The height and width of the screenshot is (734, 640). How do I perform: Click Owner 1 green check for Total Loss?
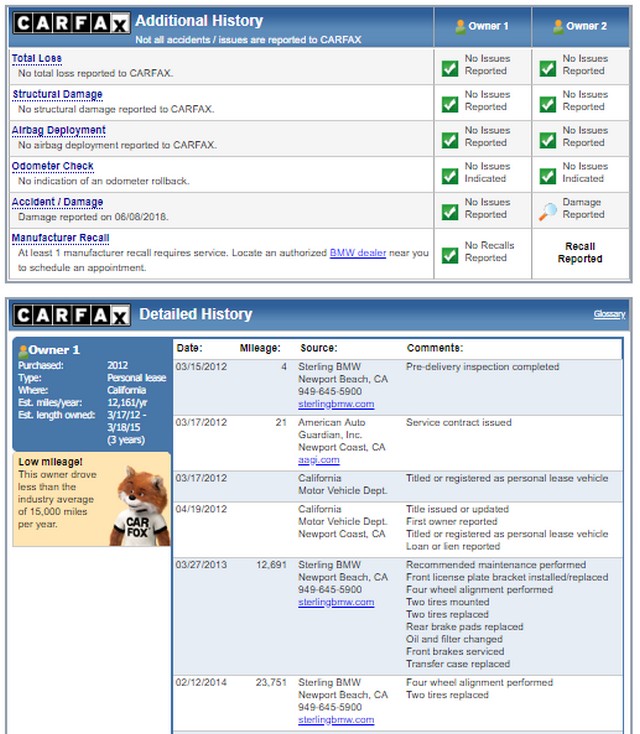point(450,68)
